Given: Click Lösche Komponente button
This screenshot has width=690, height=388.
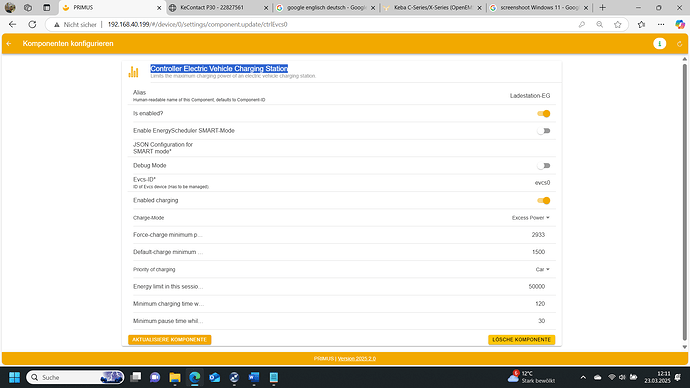Looking at the screenshot, I should (x=521, y=340).
